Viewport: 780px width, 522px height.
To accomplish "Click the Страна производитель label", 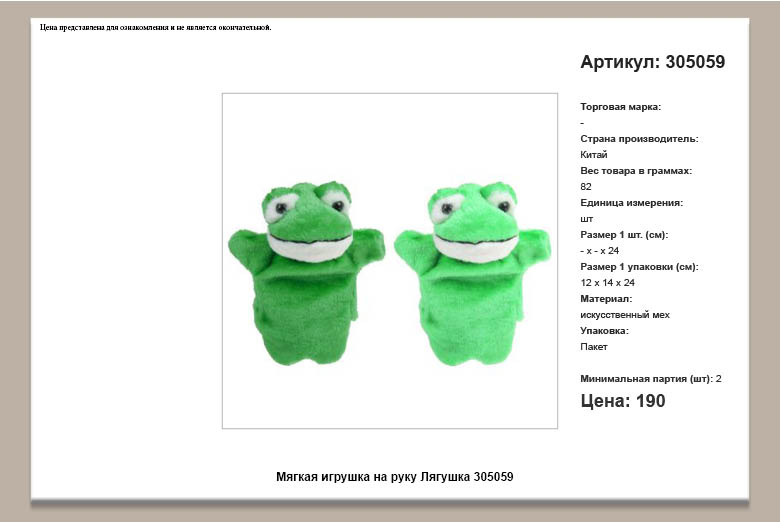I will 639,139.
